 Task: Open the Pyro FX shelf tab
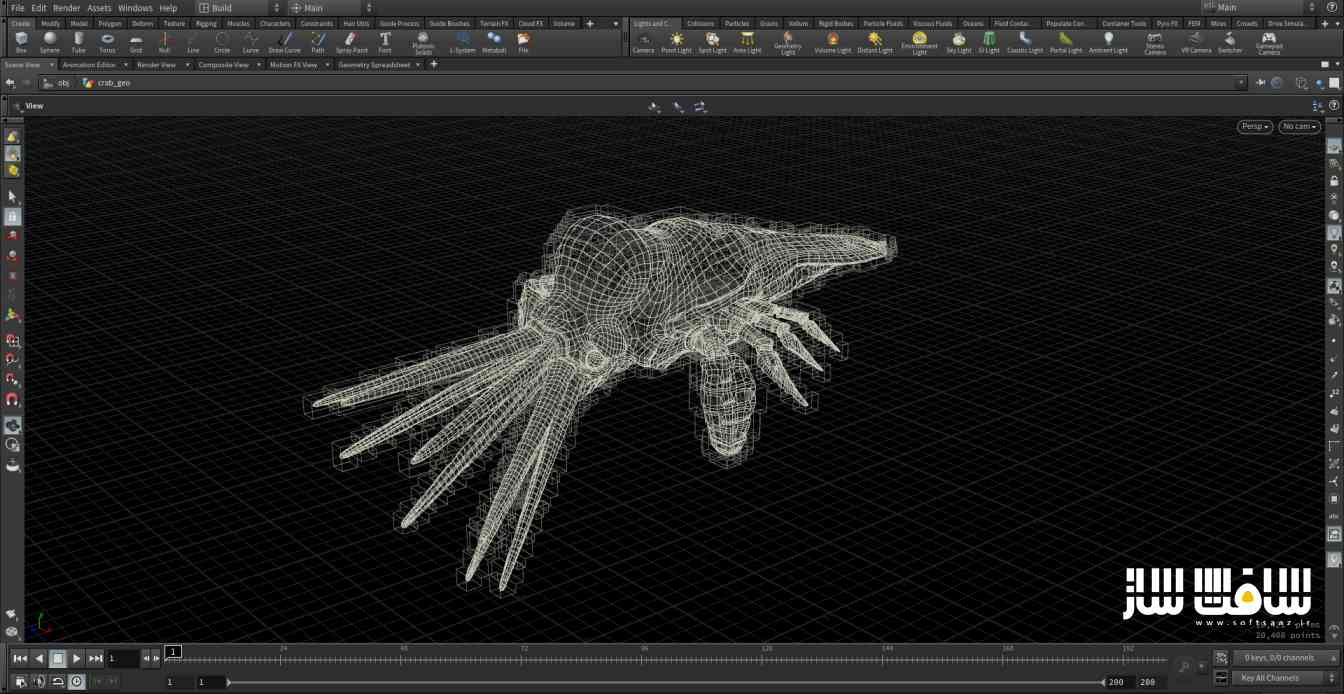point(1167,23)
